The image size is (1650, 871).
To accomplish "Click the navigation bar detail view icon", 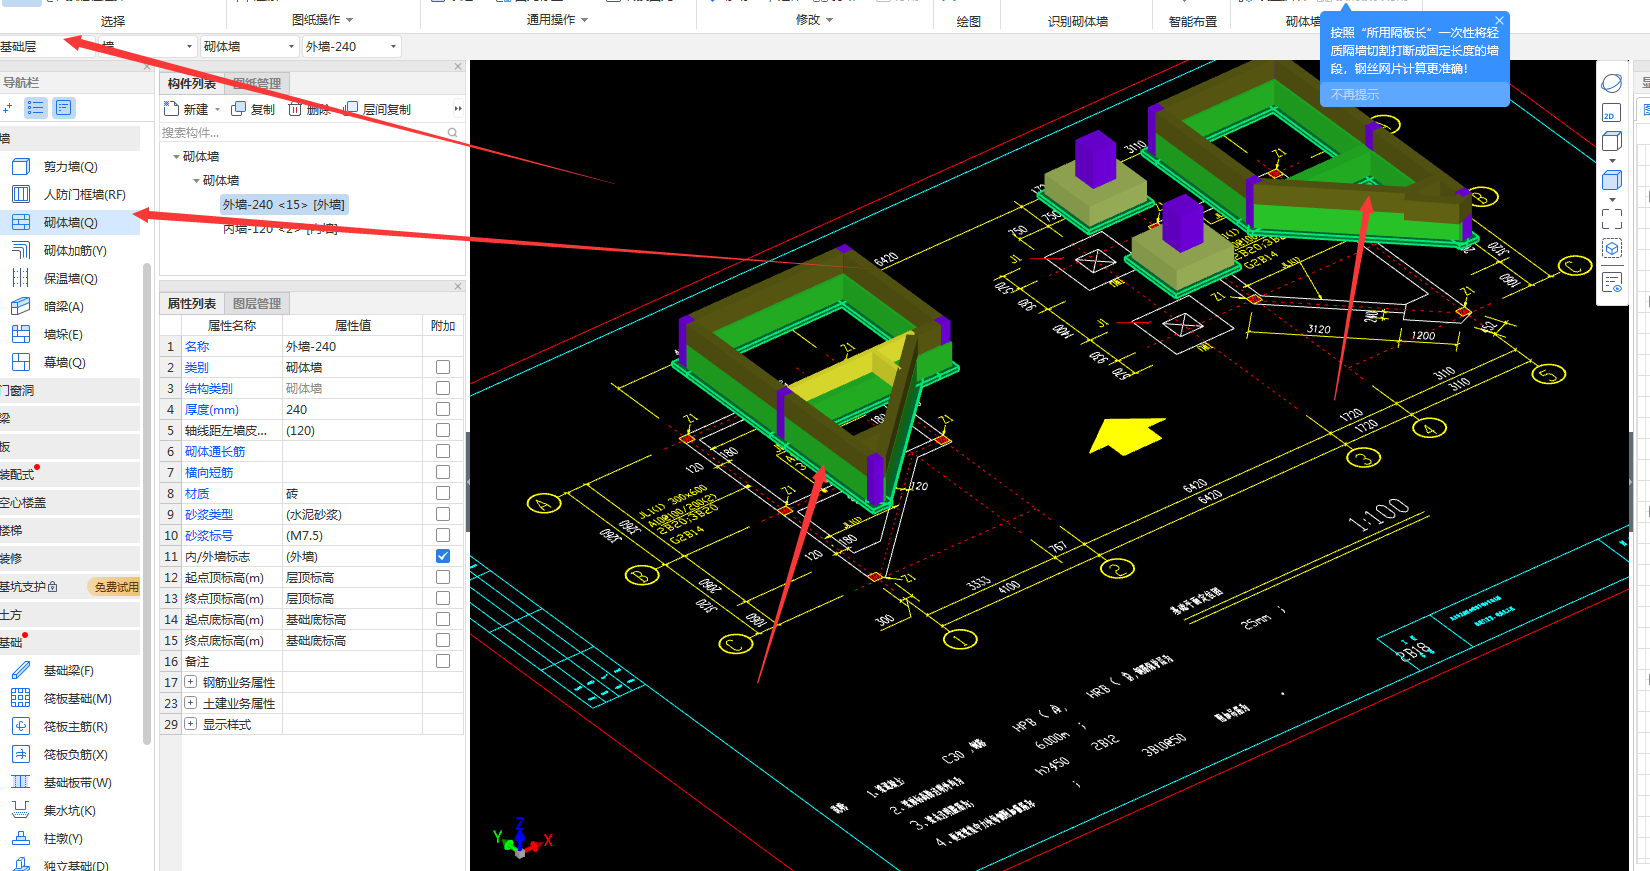I will (64, 108).
